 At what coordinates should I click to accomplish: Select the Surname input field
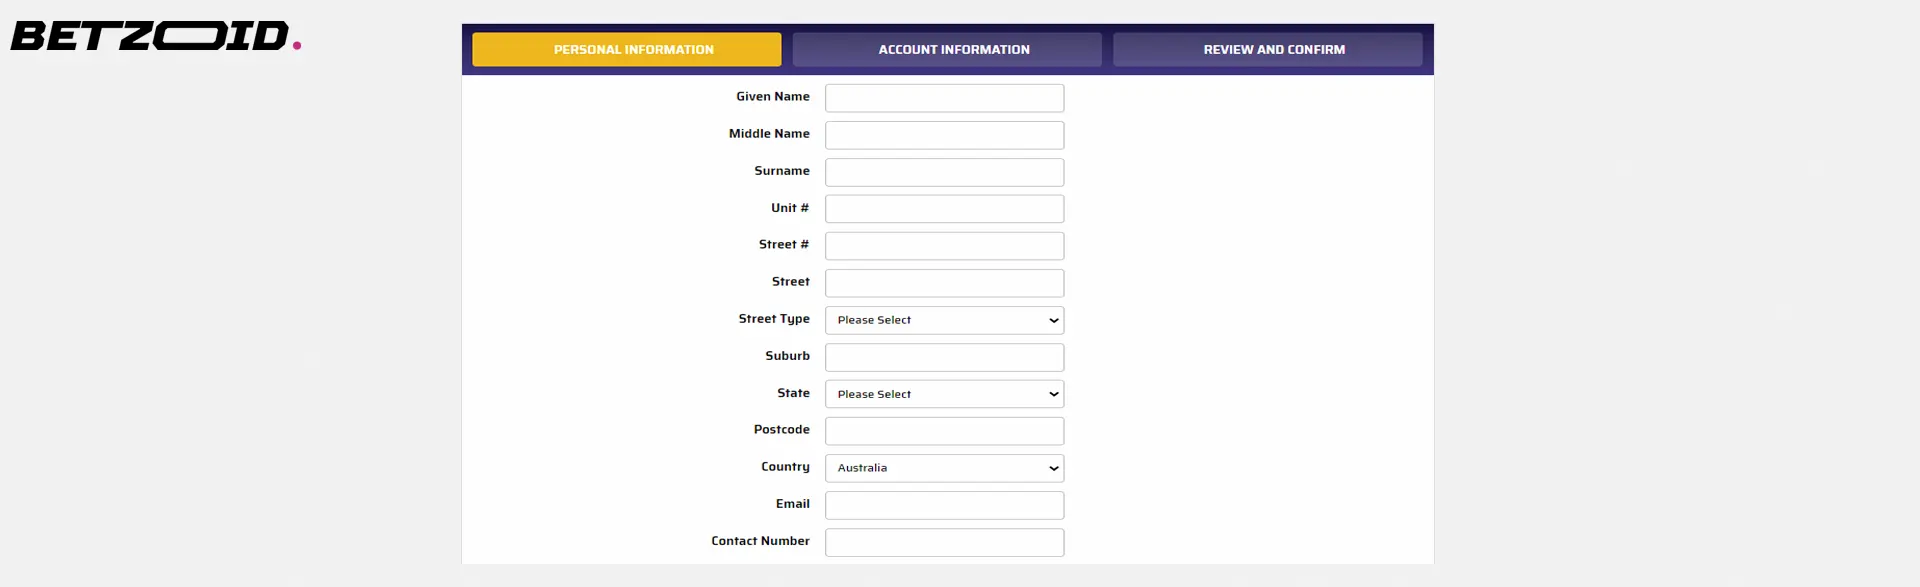944,172
